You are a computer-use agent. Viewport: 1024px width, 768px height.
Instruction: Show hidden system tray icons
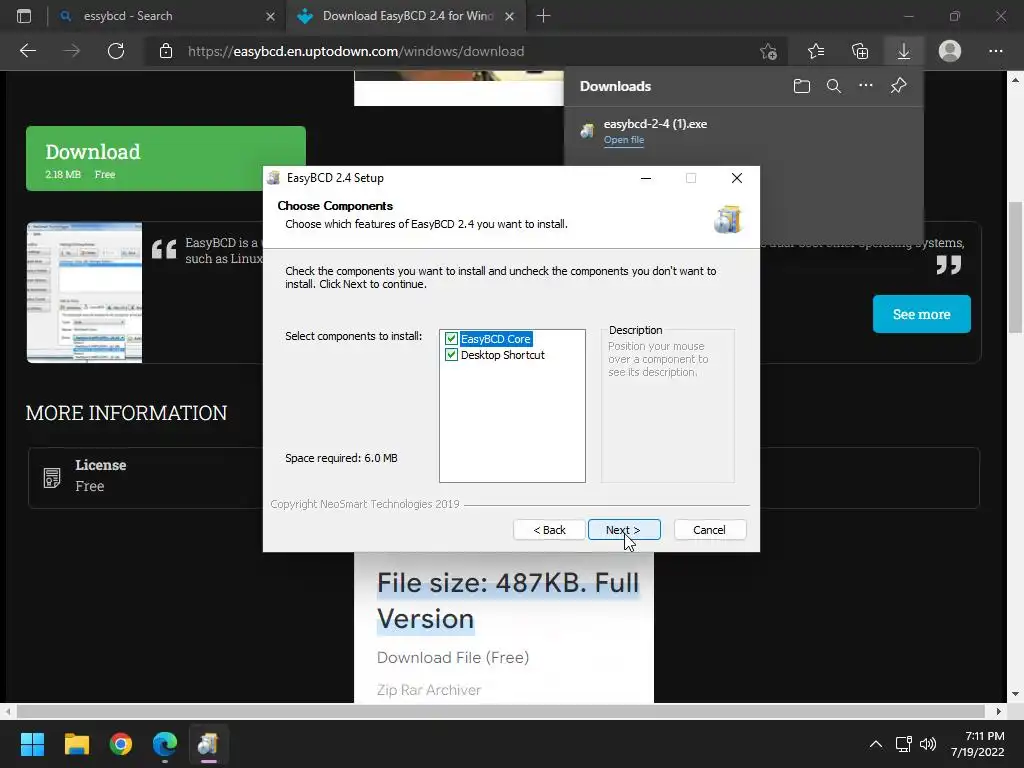click(876, 744)
